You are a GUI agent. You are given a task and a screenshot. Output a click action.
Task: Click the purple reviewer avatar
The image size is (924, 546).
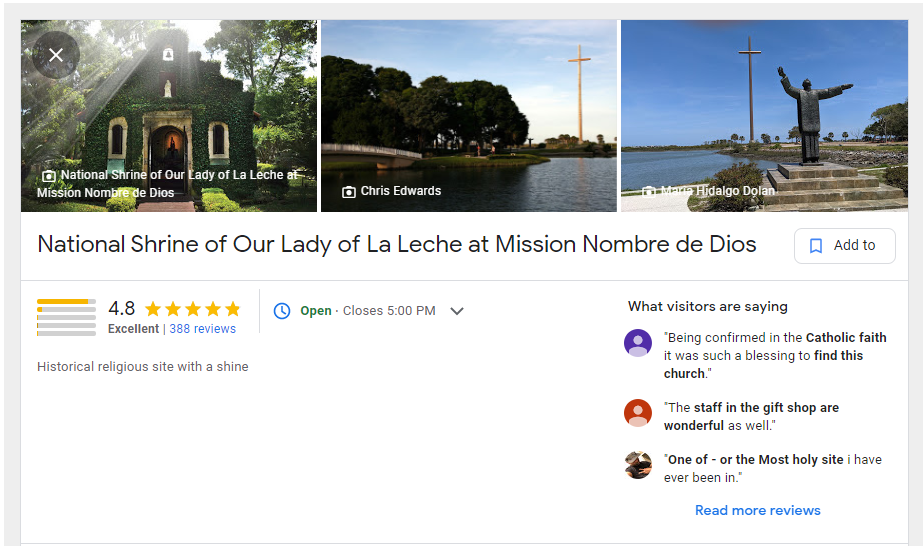638,343
